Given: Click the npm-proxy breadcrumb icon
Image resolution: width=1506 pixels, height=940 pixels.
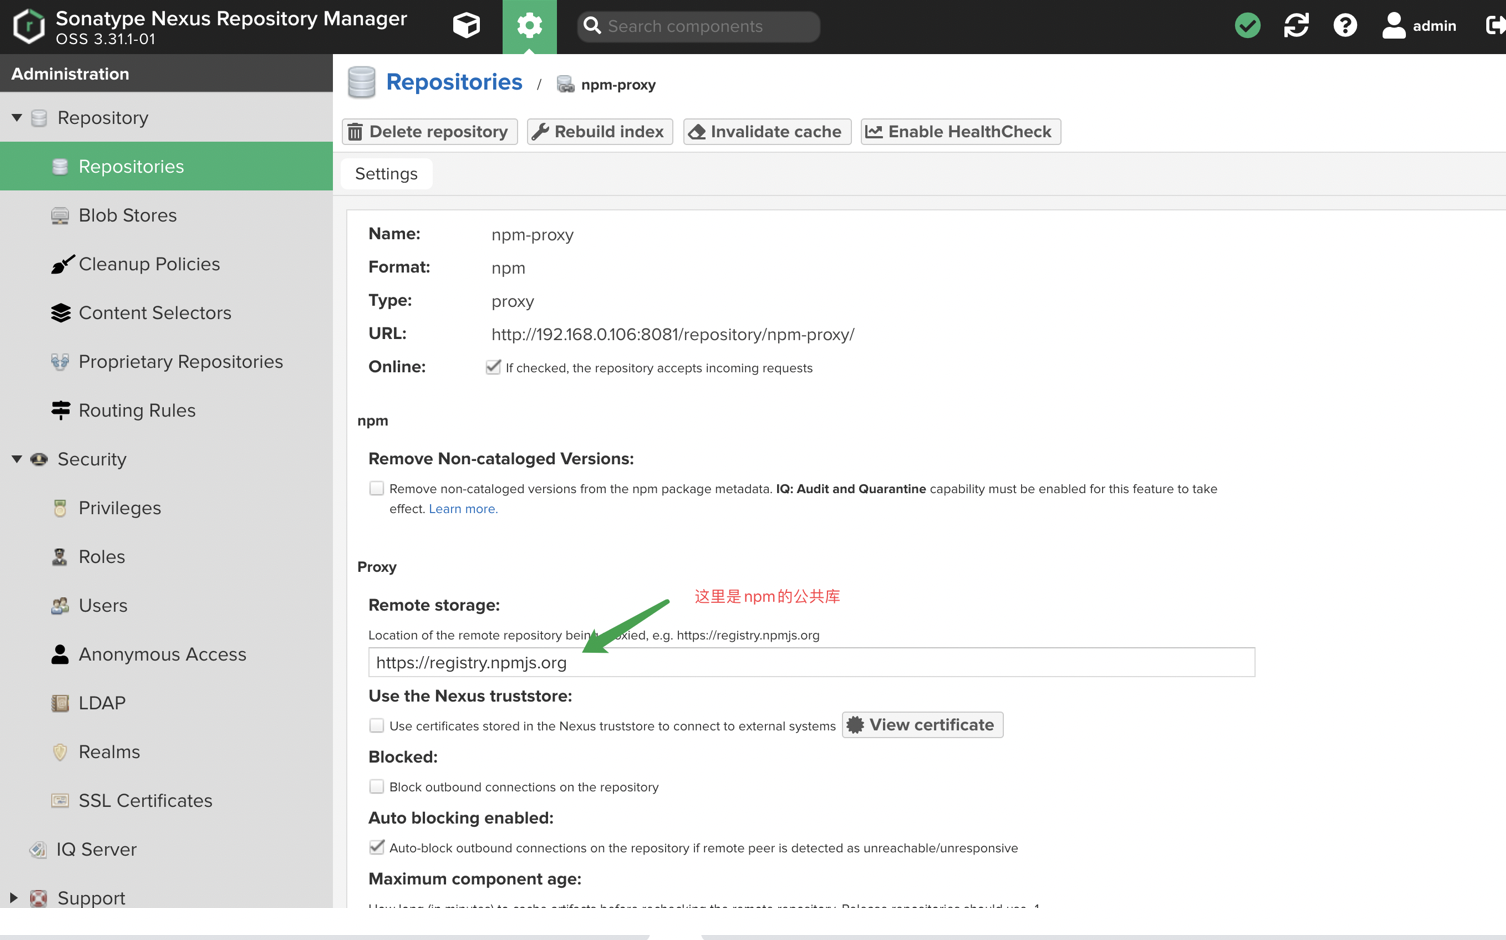Looking at the screenshot, I should [565, 84].
